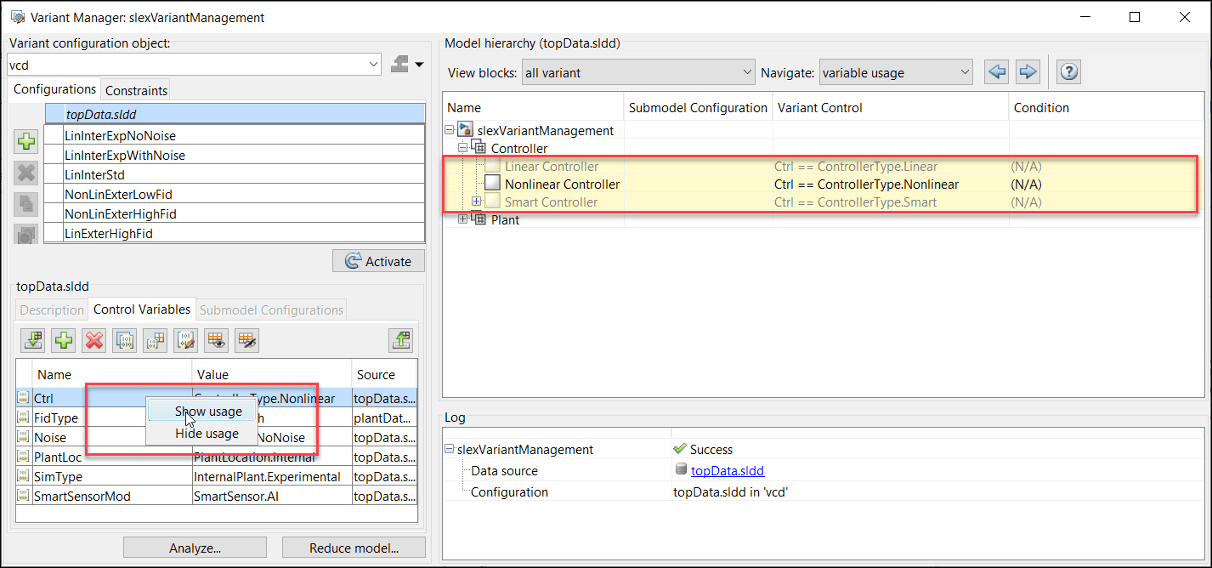The height and width of the screenshot is (568, 1212).
Task: Open the topData.sldd data source link
Action: [x=727, y=471]
